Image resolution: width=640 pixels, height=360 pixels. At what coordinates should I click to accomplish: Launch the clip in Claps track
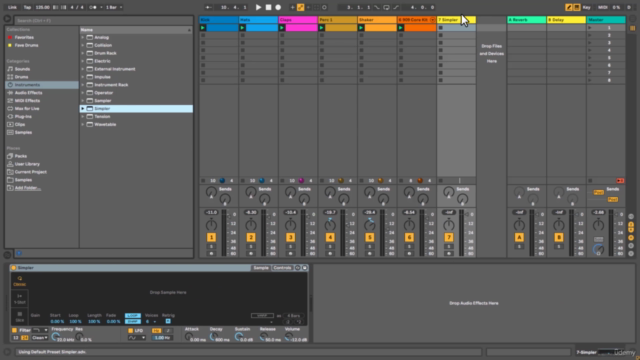(282, 28)
